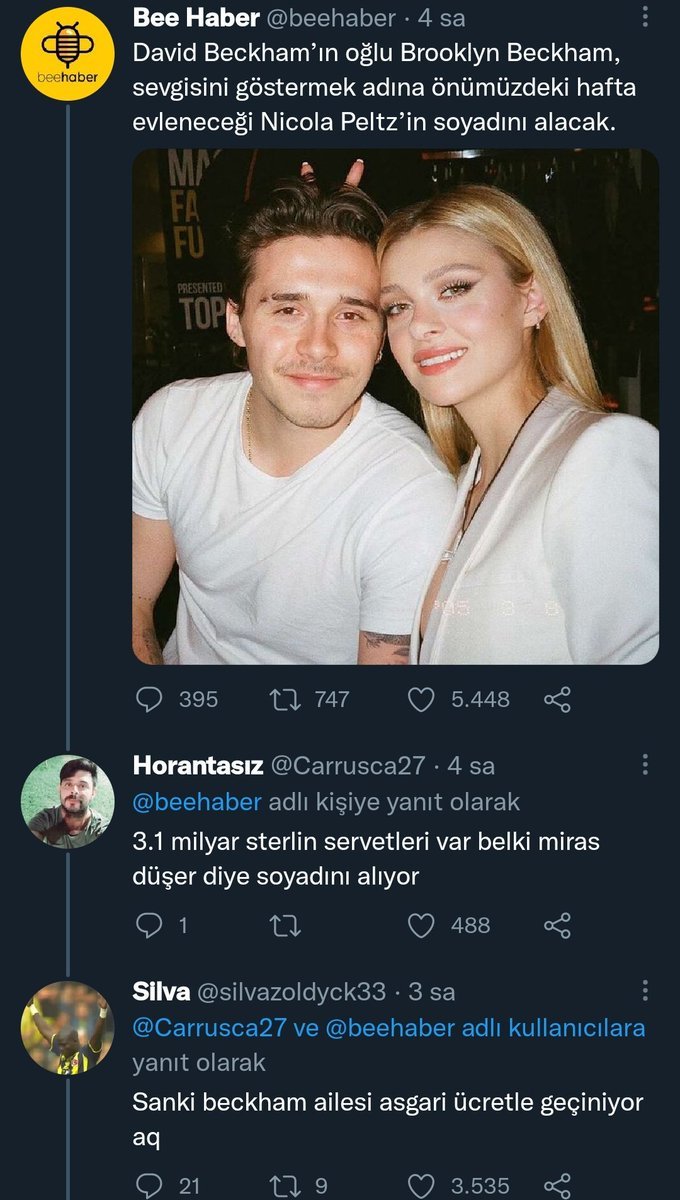680x1200 pixels.
Task: Open more options for Silva's tweet
Action: 646,991
